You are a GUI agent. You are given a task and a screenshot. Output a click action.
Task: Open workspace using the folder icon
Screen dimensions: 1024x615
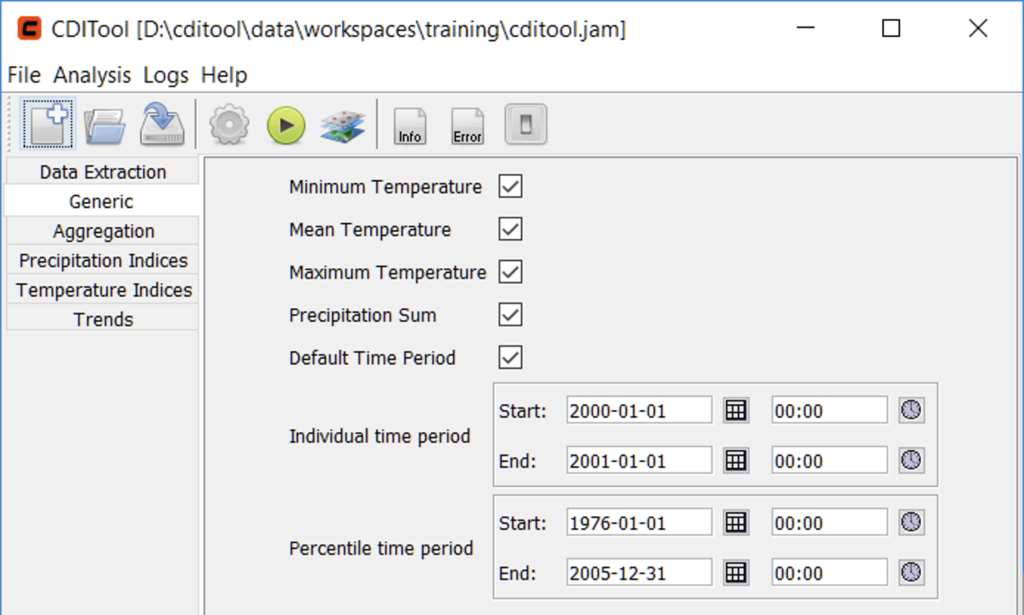(x=105, y=126)
